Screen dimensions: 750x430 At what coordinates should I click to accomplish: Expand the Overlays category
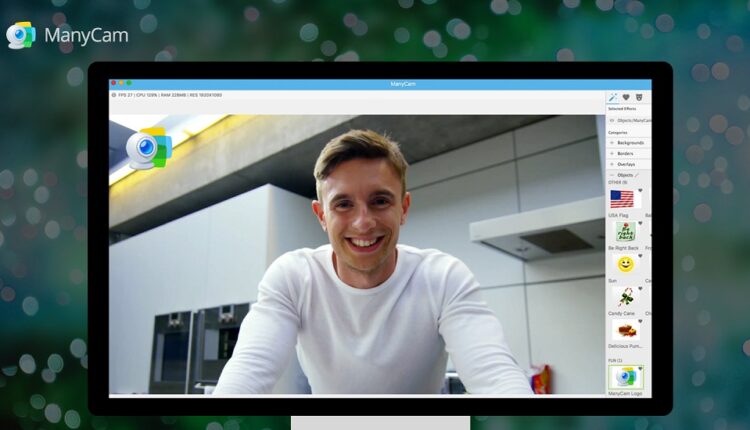click(x=629, y=164)
